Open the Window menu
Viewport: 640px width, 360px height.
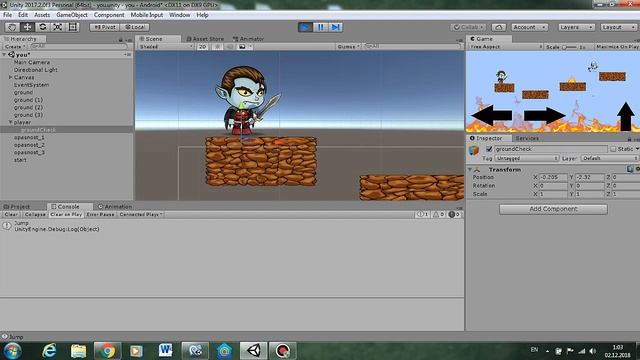pos(179,15)
